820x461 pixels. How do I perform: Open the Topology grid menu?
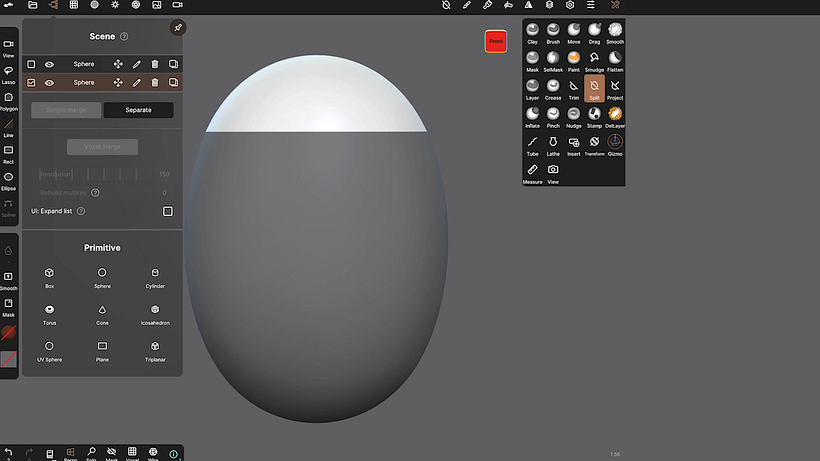pyautogui.click(x=74, y=5)
